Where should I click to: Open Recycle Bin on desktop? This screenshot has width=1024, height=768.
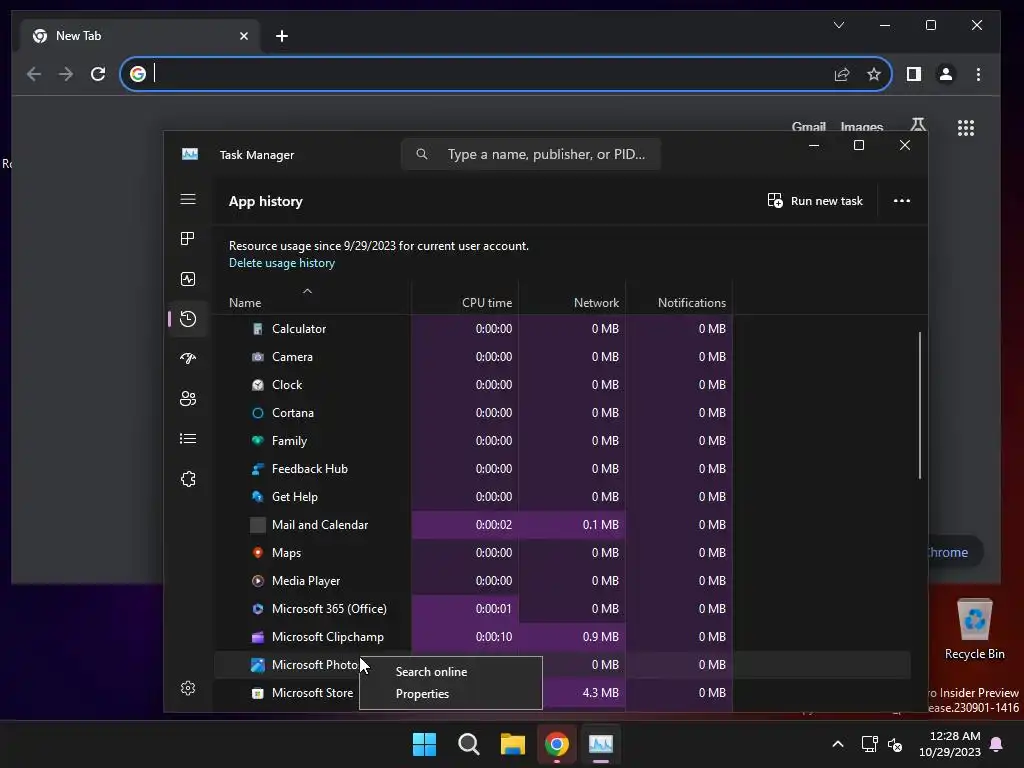coord(974,630)
